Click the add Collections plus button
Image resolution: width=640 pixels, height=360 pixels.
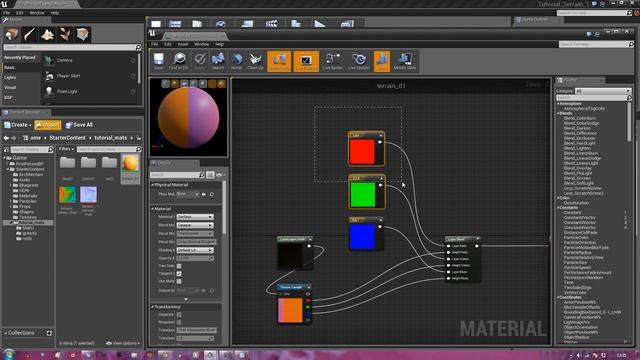(49, 333)
